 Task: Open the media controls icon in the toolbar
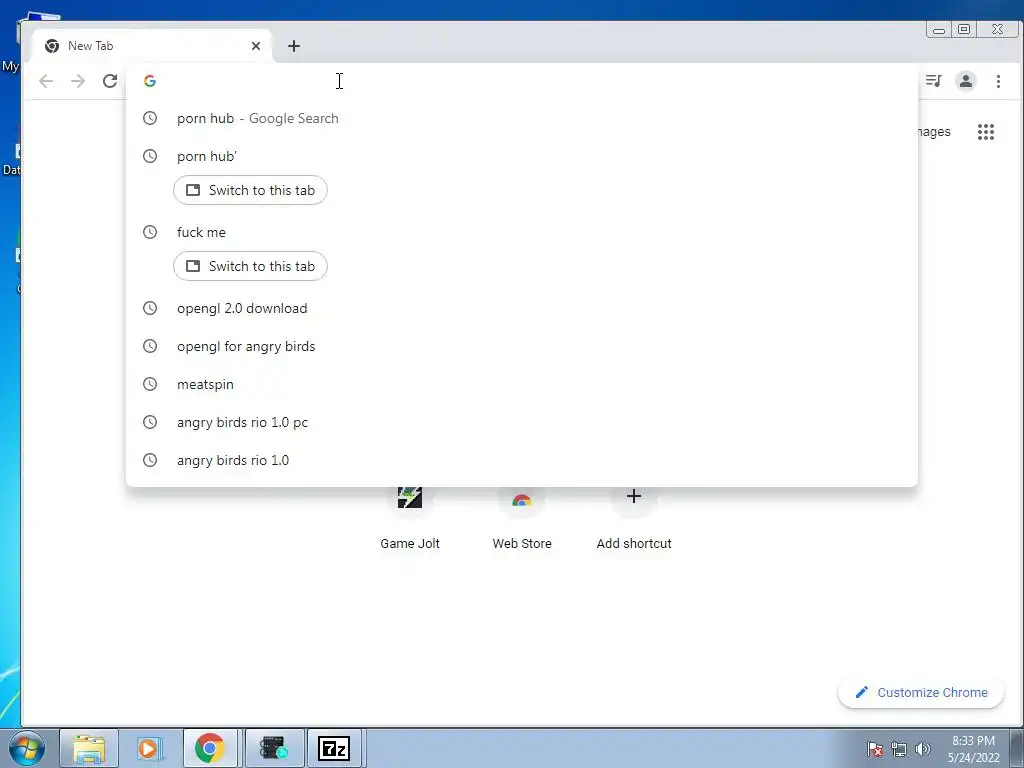pos(934,81)
